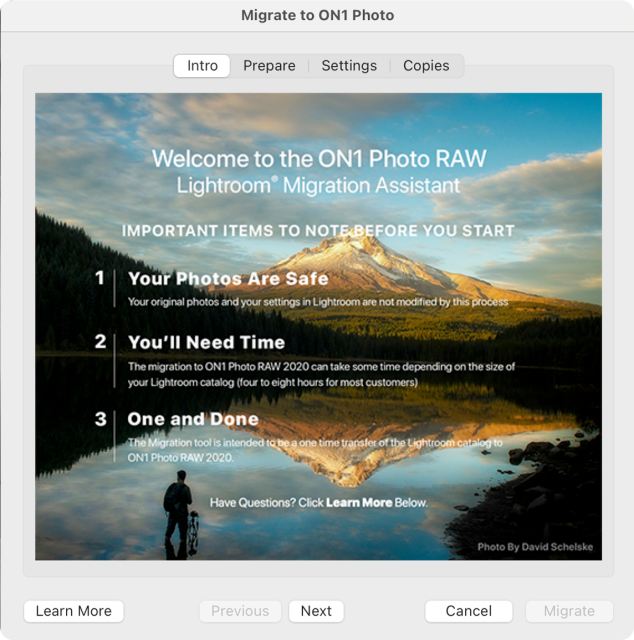Viewport: 634px width, 640px height.
Task: Click the 'Your Photos Are Safe' heading
Action: pos(228,279)
